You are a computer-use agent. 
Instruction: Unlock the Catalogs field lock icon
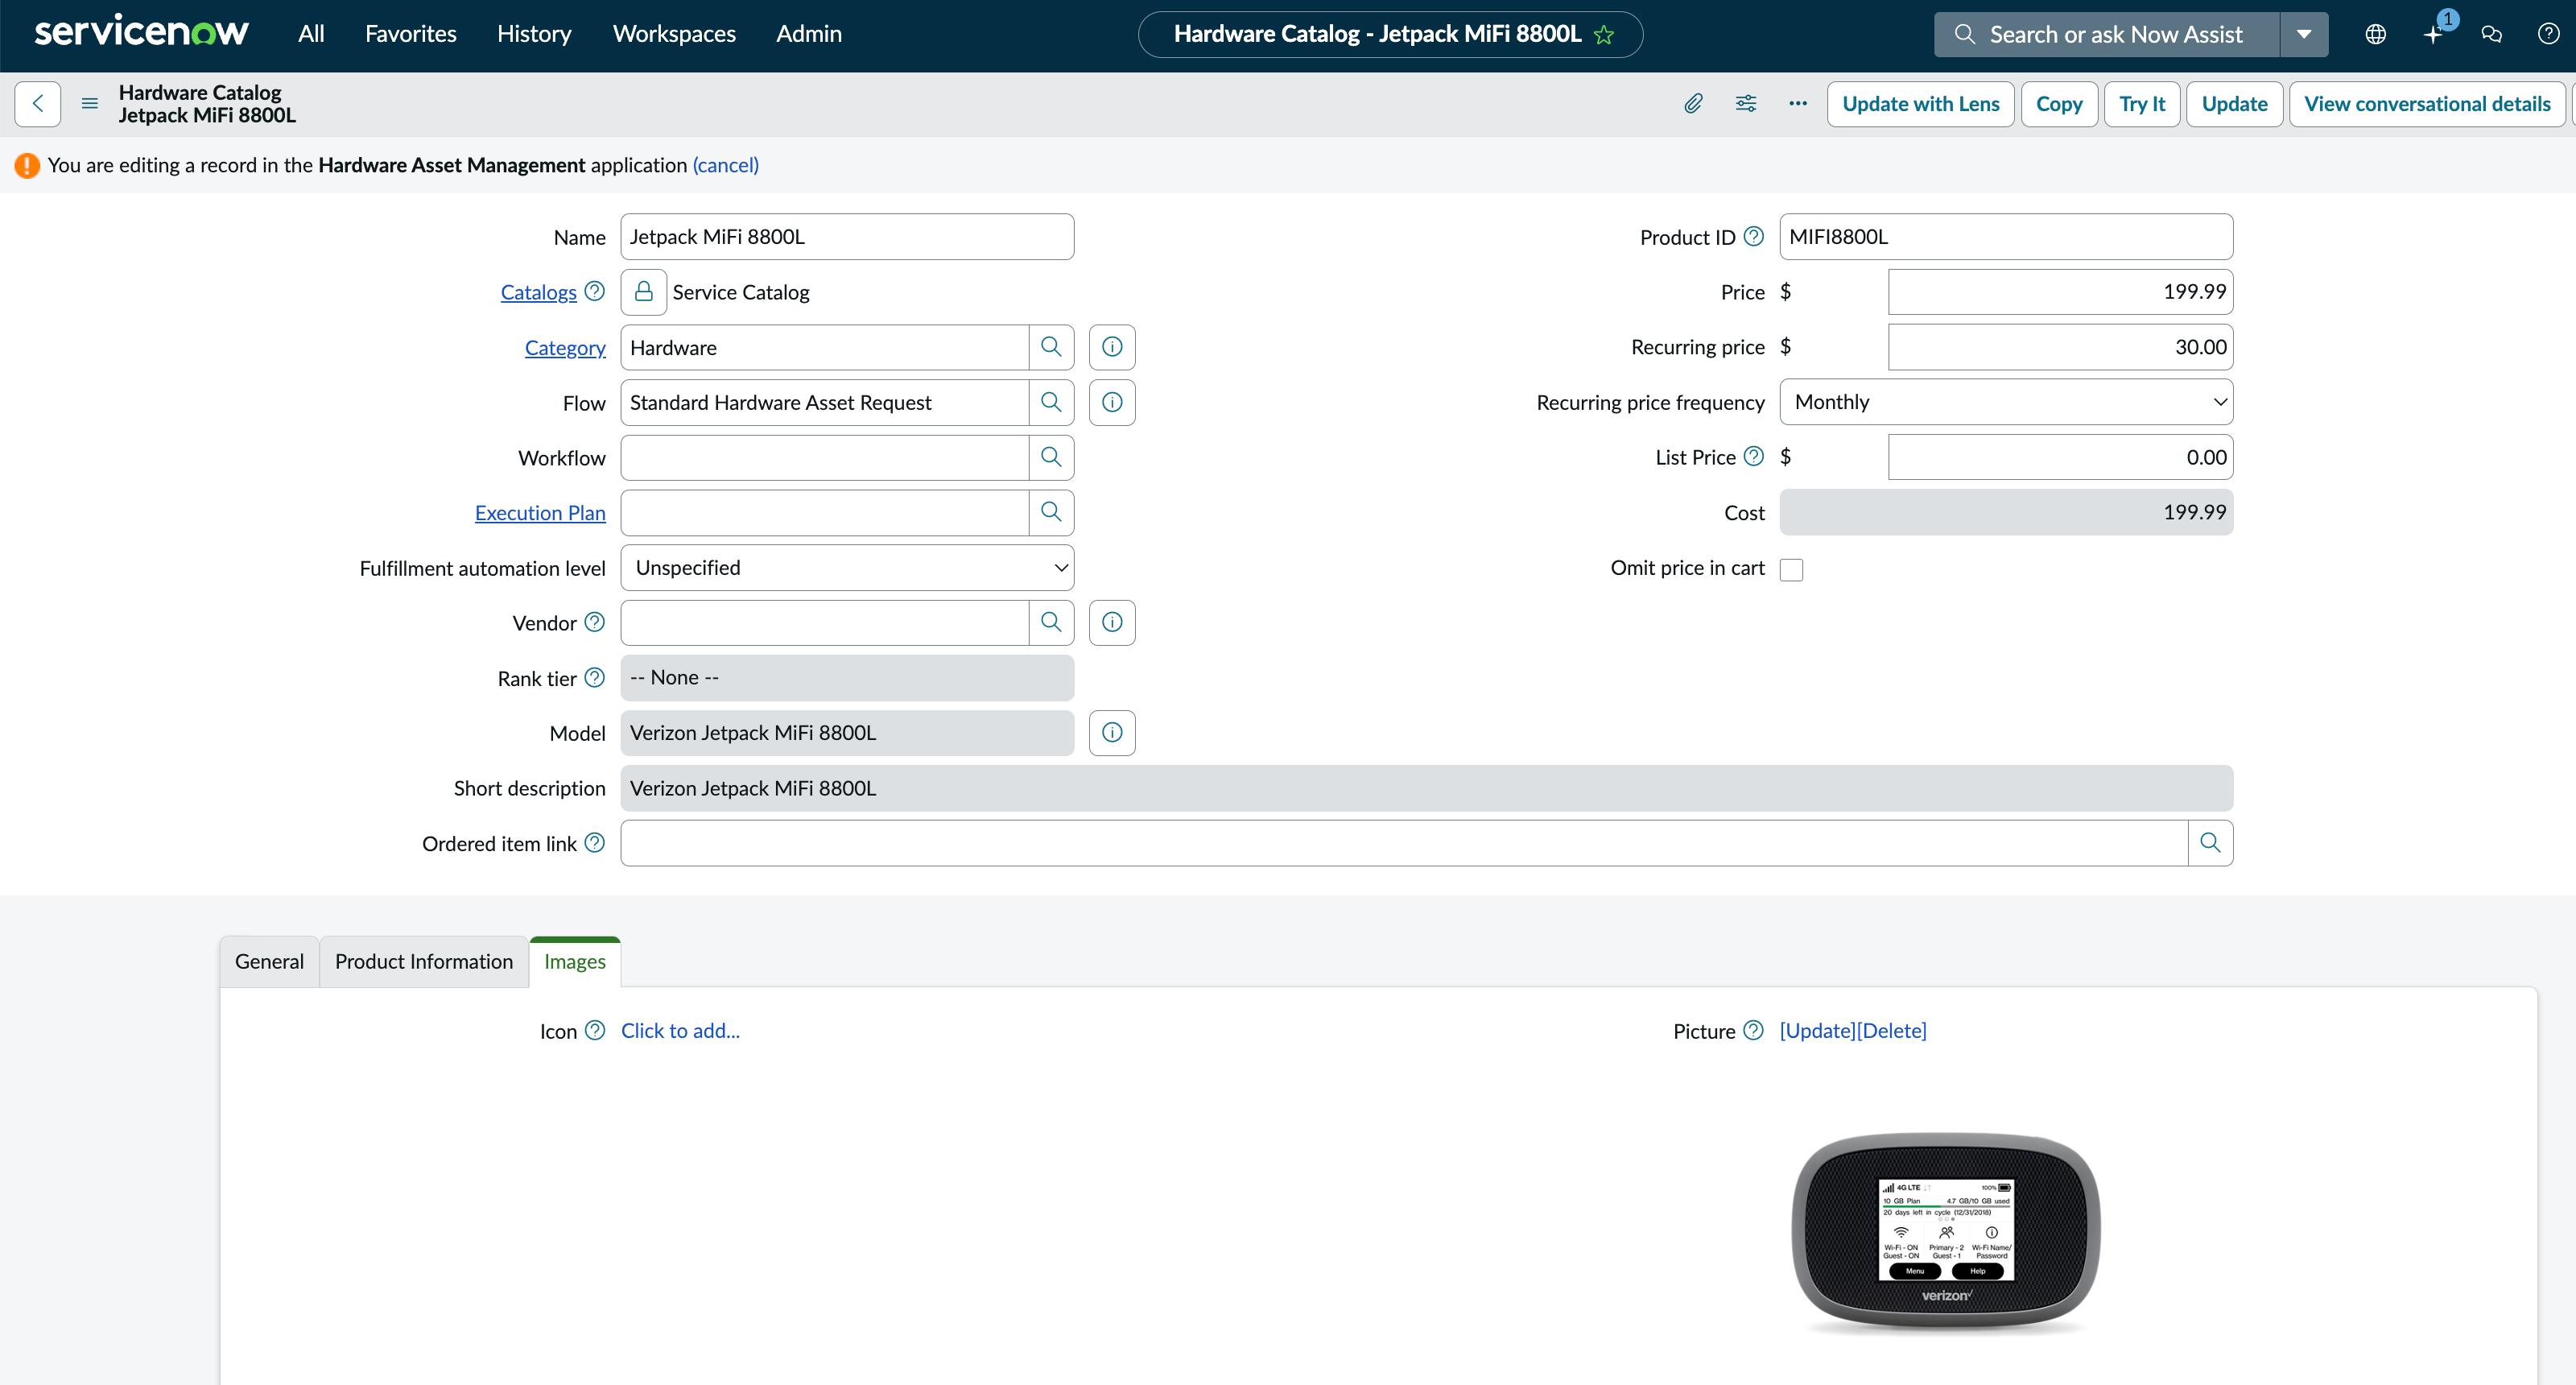(x=644, y=292)
